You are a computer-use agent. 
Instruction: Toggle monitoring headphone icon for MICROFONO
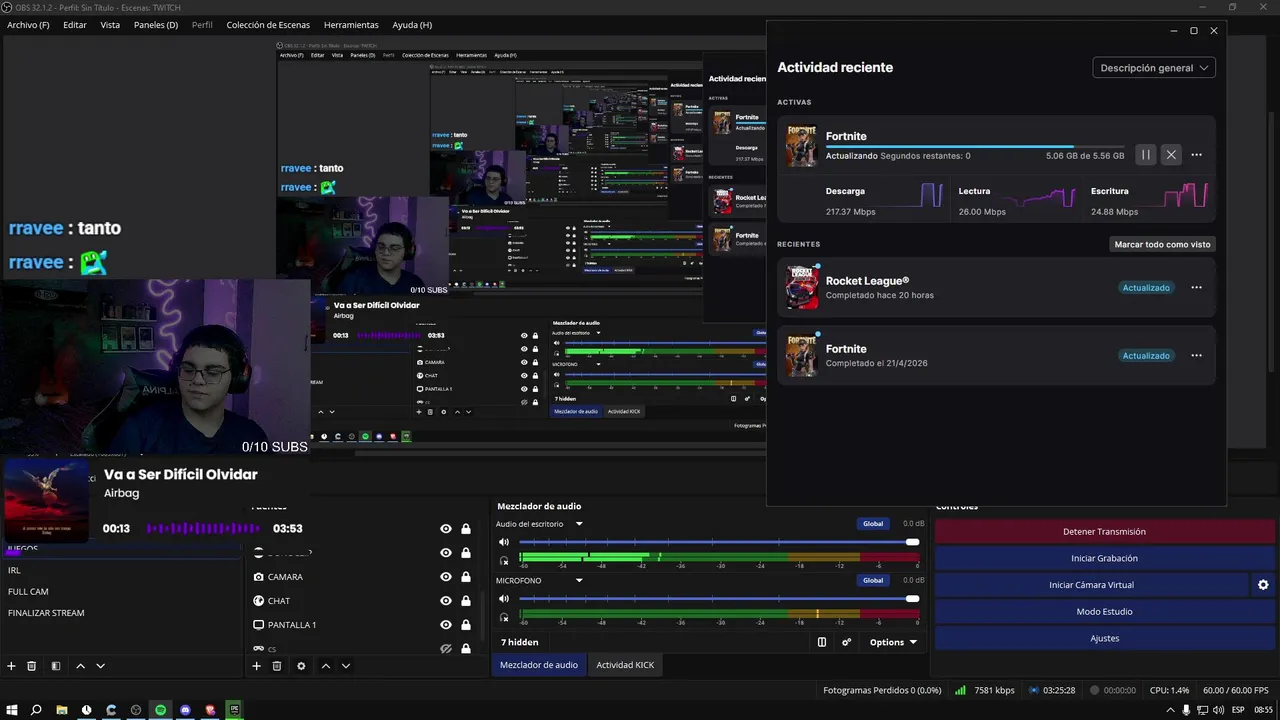click(x=504, y=617)
